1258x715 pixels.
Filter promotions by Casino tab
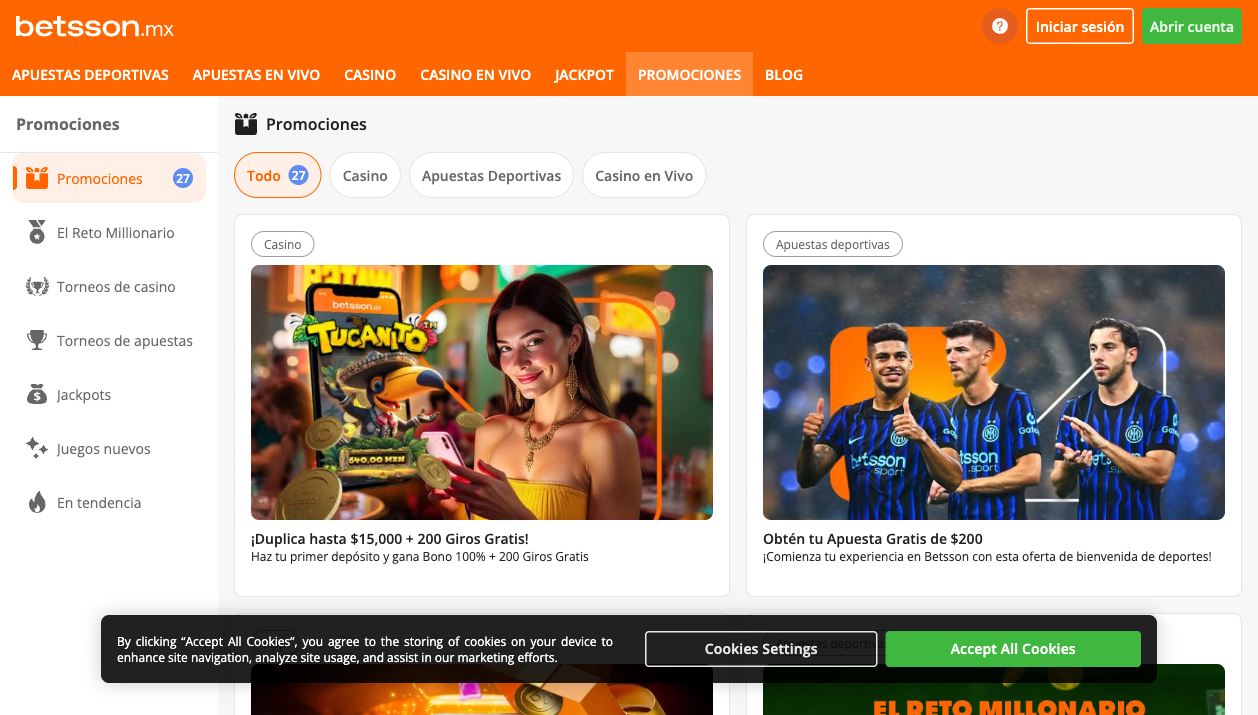(x=365, y=175)
